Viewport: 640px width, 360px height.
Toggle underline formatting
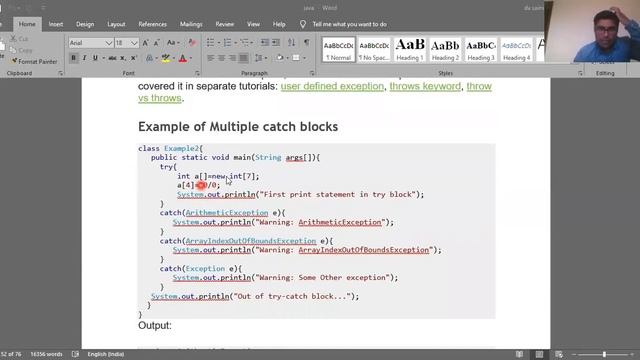pyautogui.click(x=95, y=58)
